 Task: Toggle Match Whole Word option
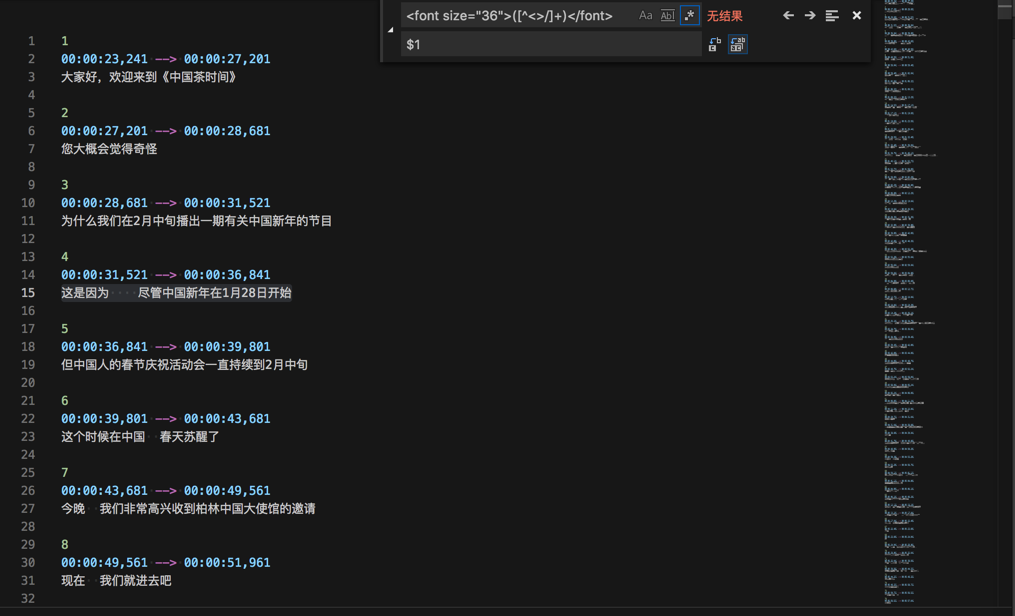click(667, 16)
